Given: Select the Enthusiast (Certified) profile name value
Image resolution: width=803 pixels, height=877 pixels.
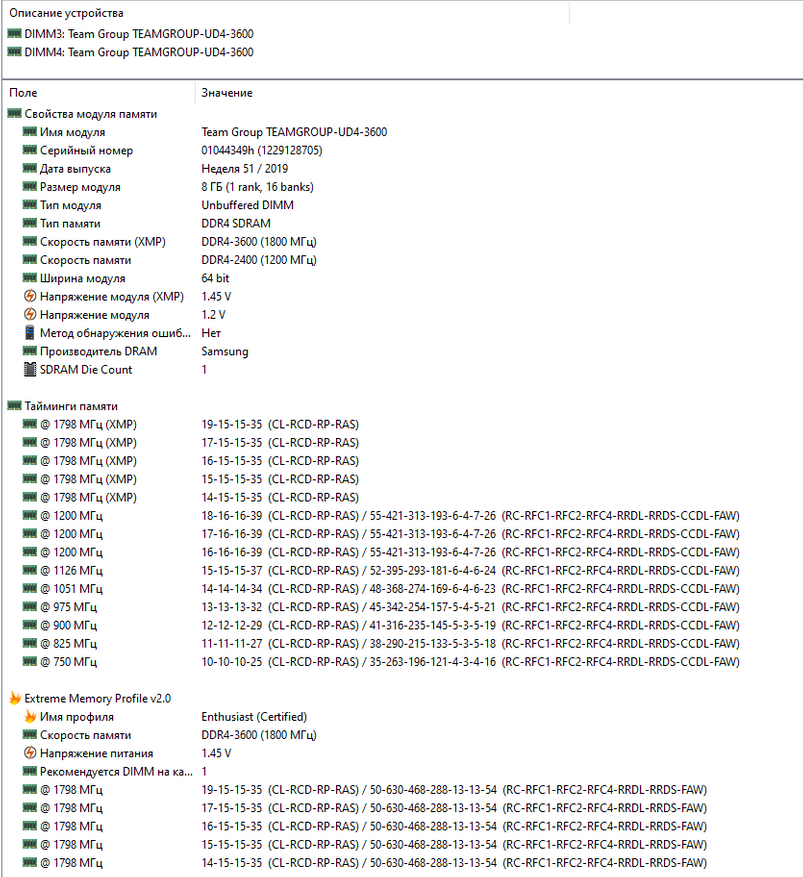Looking at the screenshot, I should point(254,716).
